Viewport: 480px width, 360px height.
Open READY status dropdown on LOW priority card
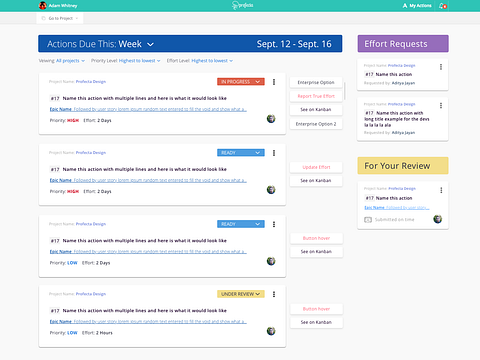pyautogui.click(x=241, y=224)
